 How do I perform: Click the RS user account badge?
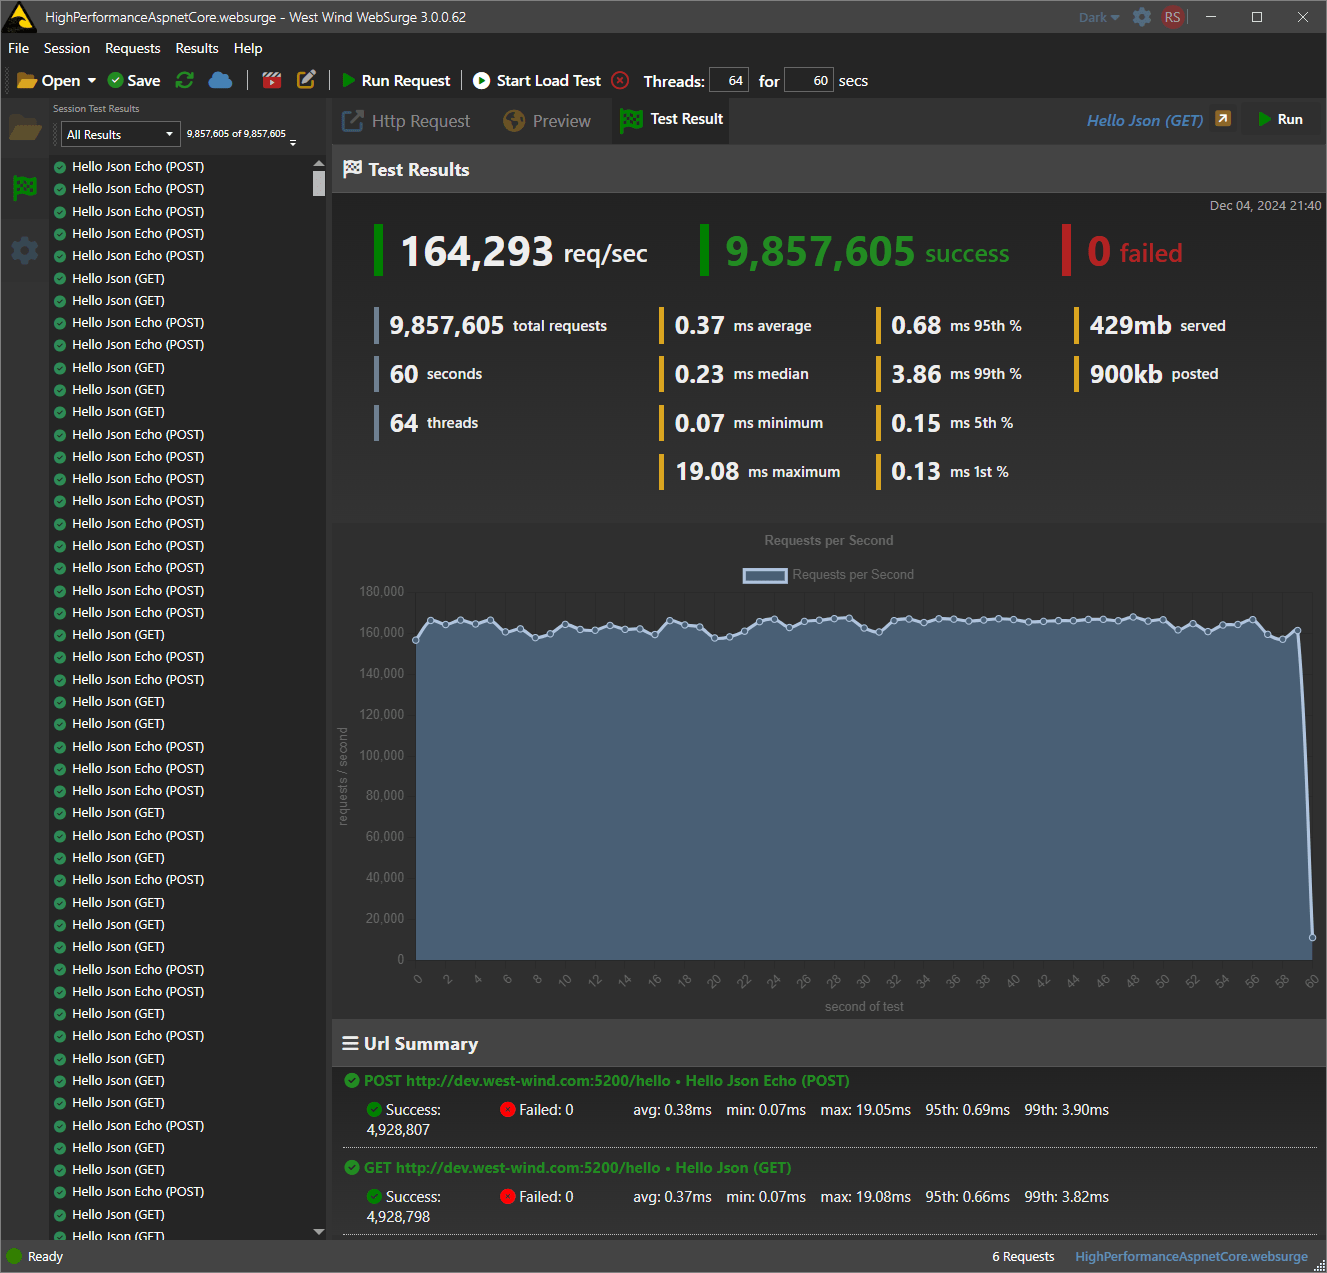click(x=1173, y=17)
